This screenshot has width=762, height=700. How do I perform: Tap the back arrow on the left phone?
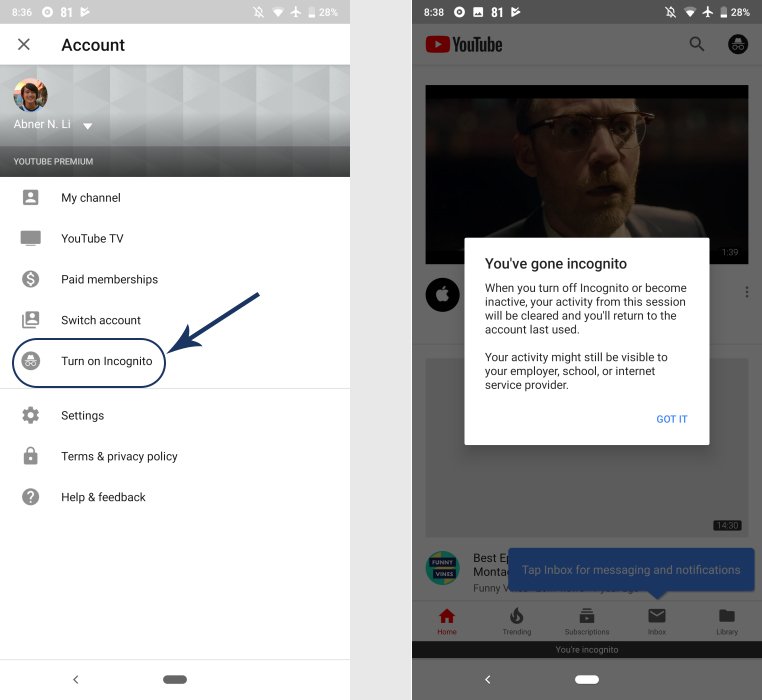point(75,679)
